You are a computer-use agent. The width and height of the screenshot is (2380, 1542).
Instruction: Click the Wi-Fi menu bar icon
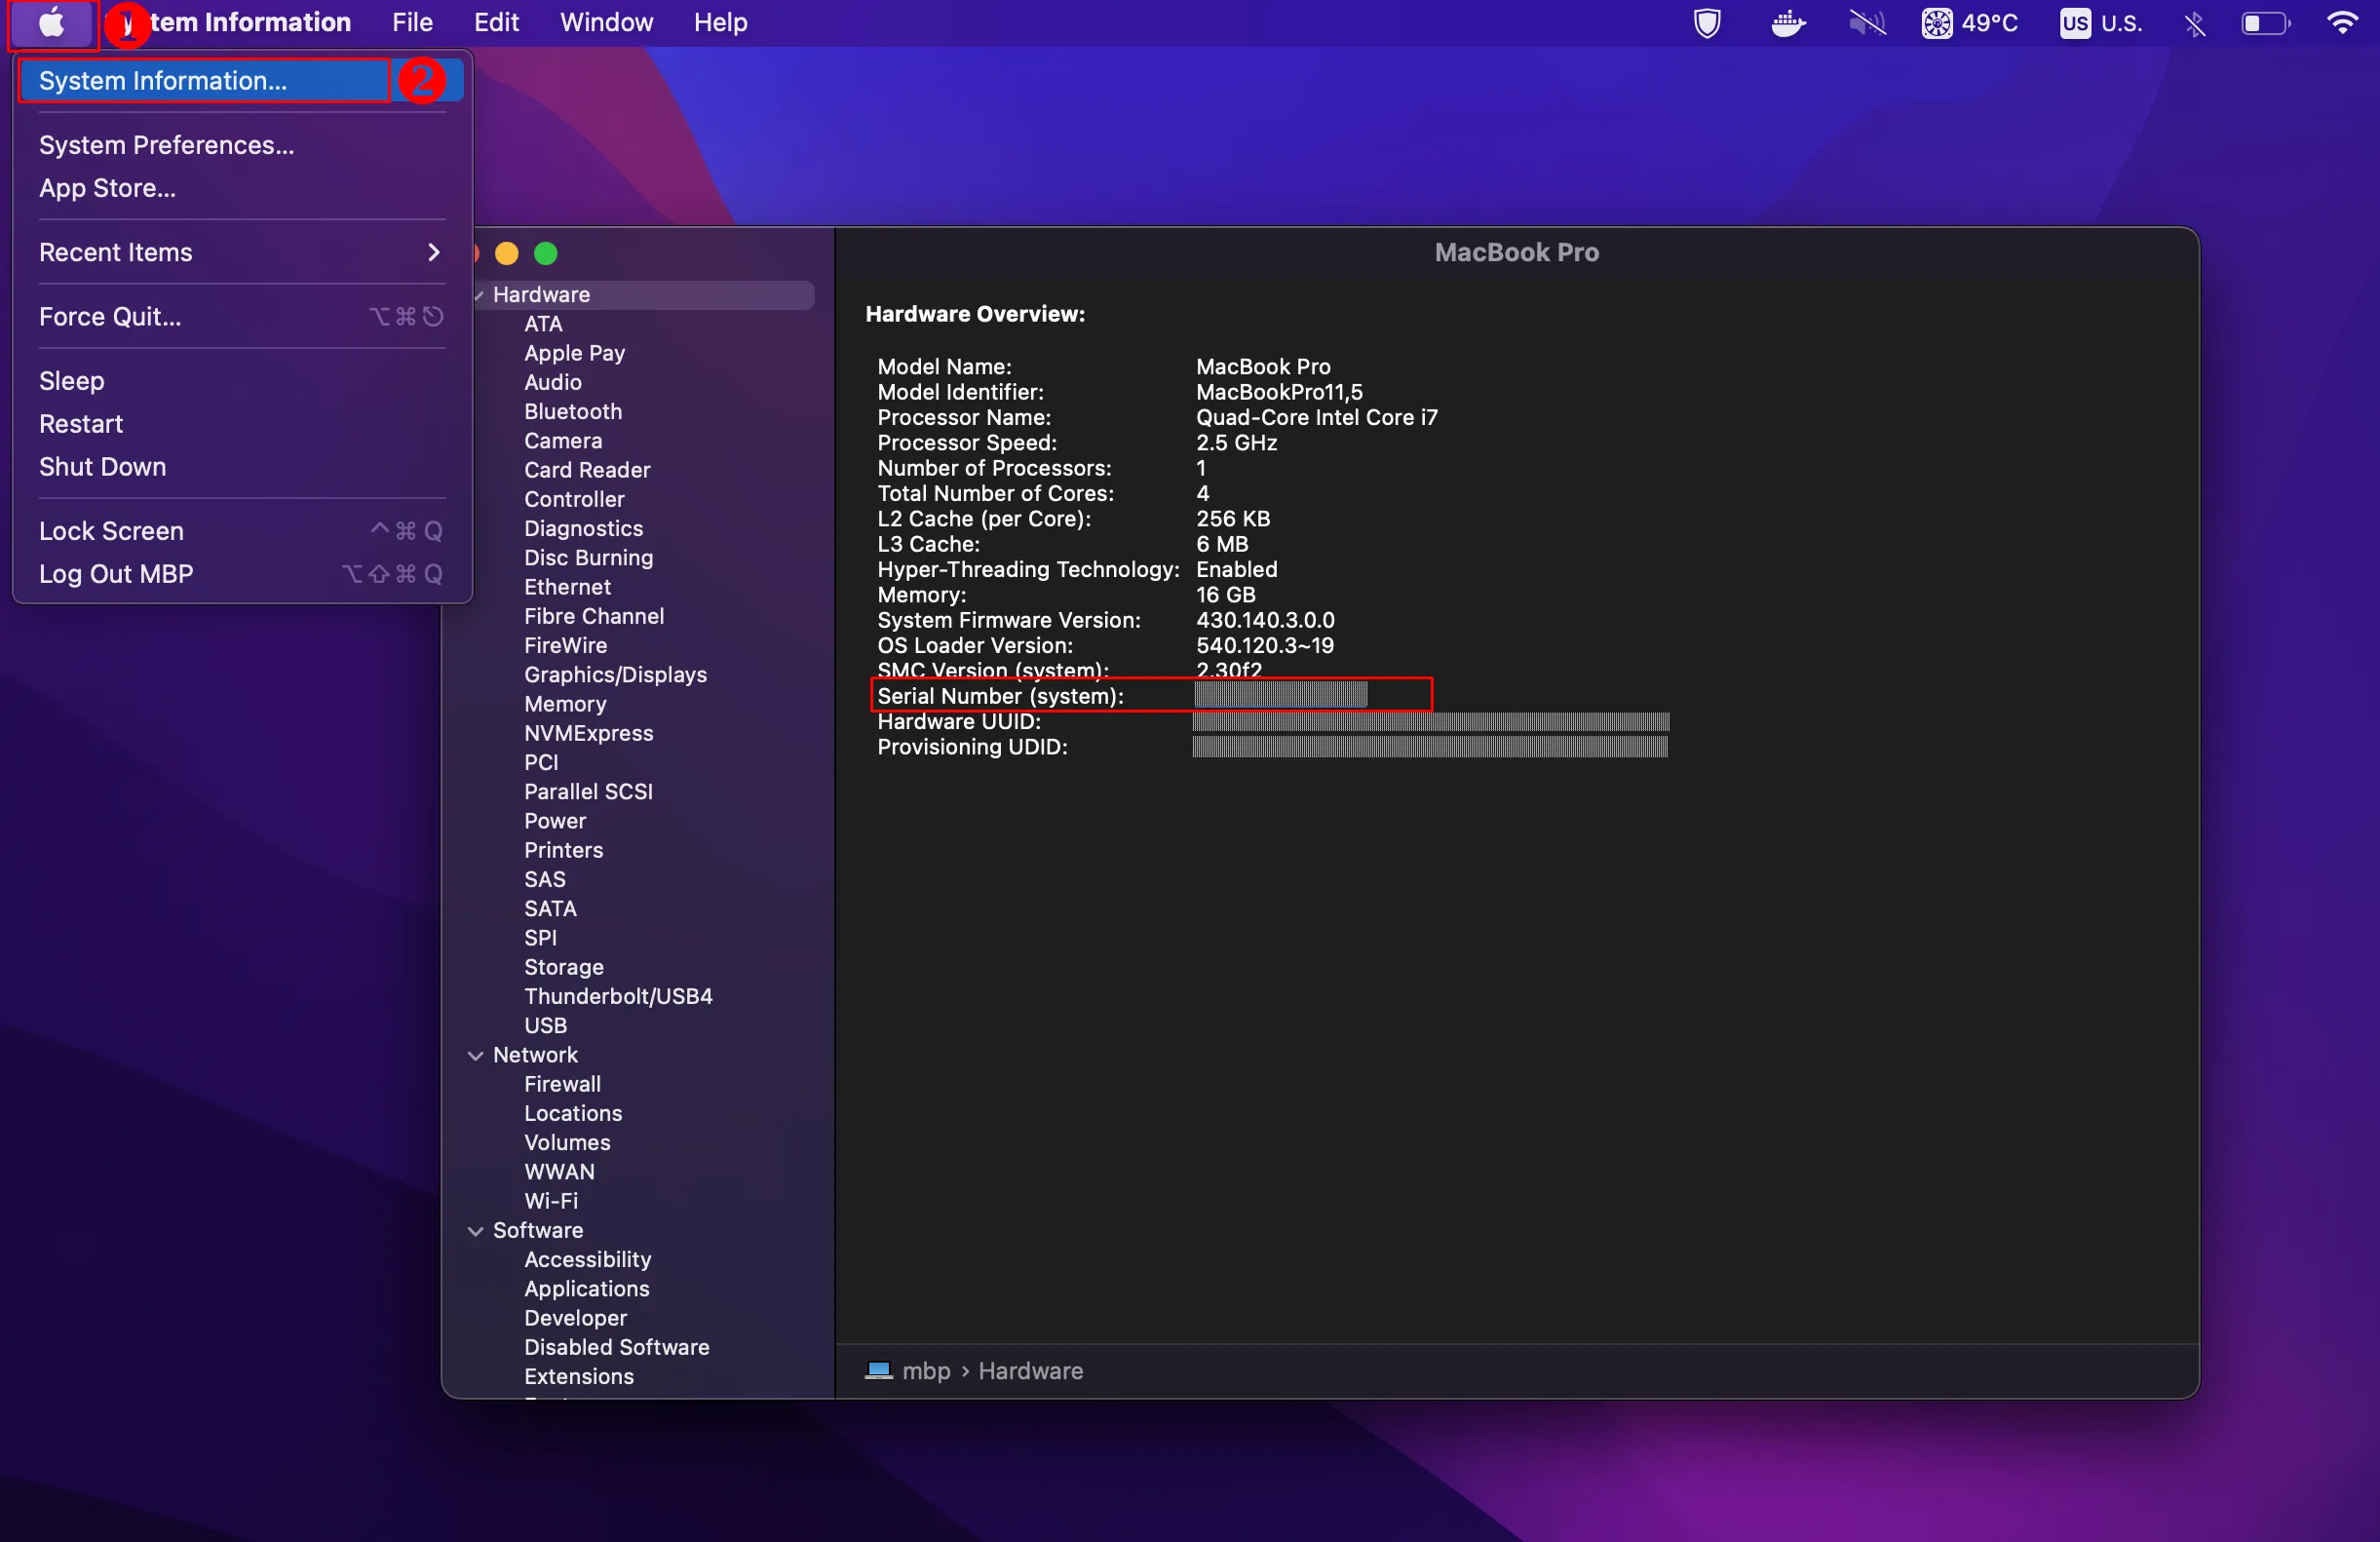[2341, 22]
